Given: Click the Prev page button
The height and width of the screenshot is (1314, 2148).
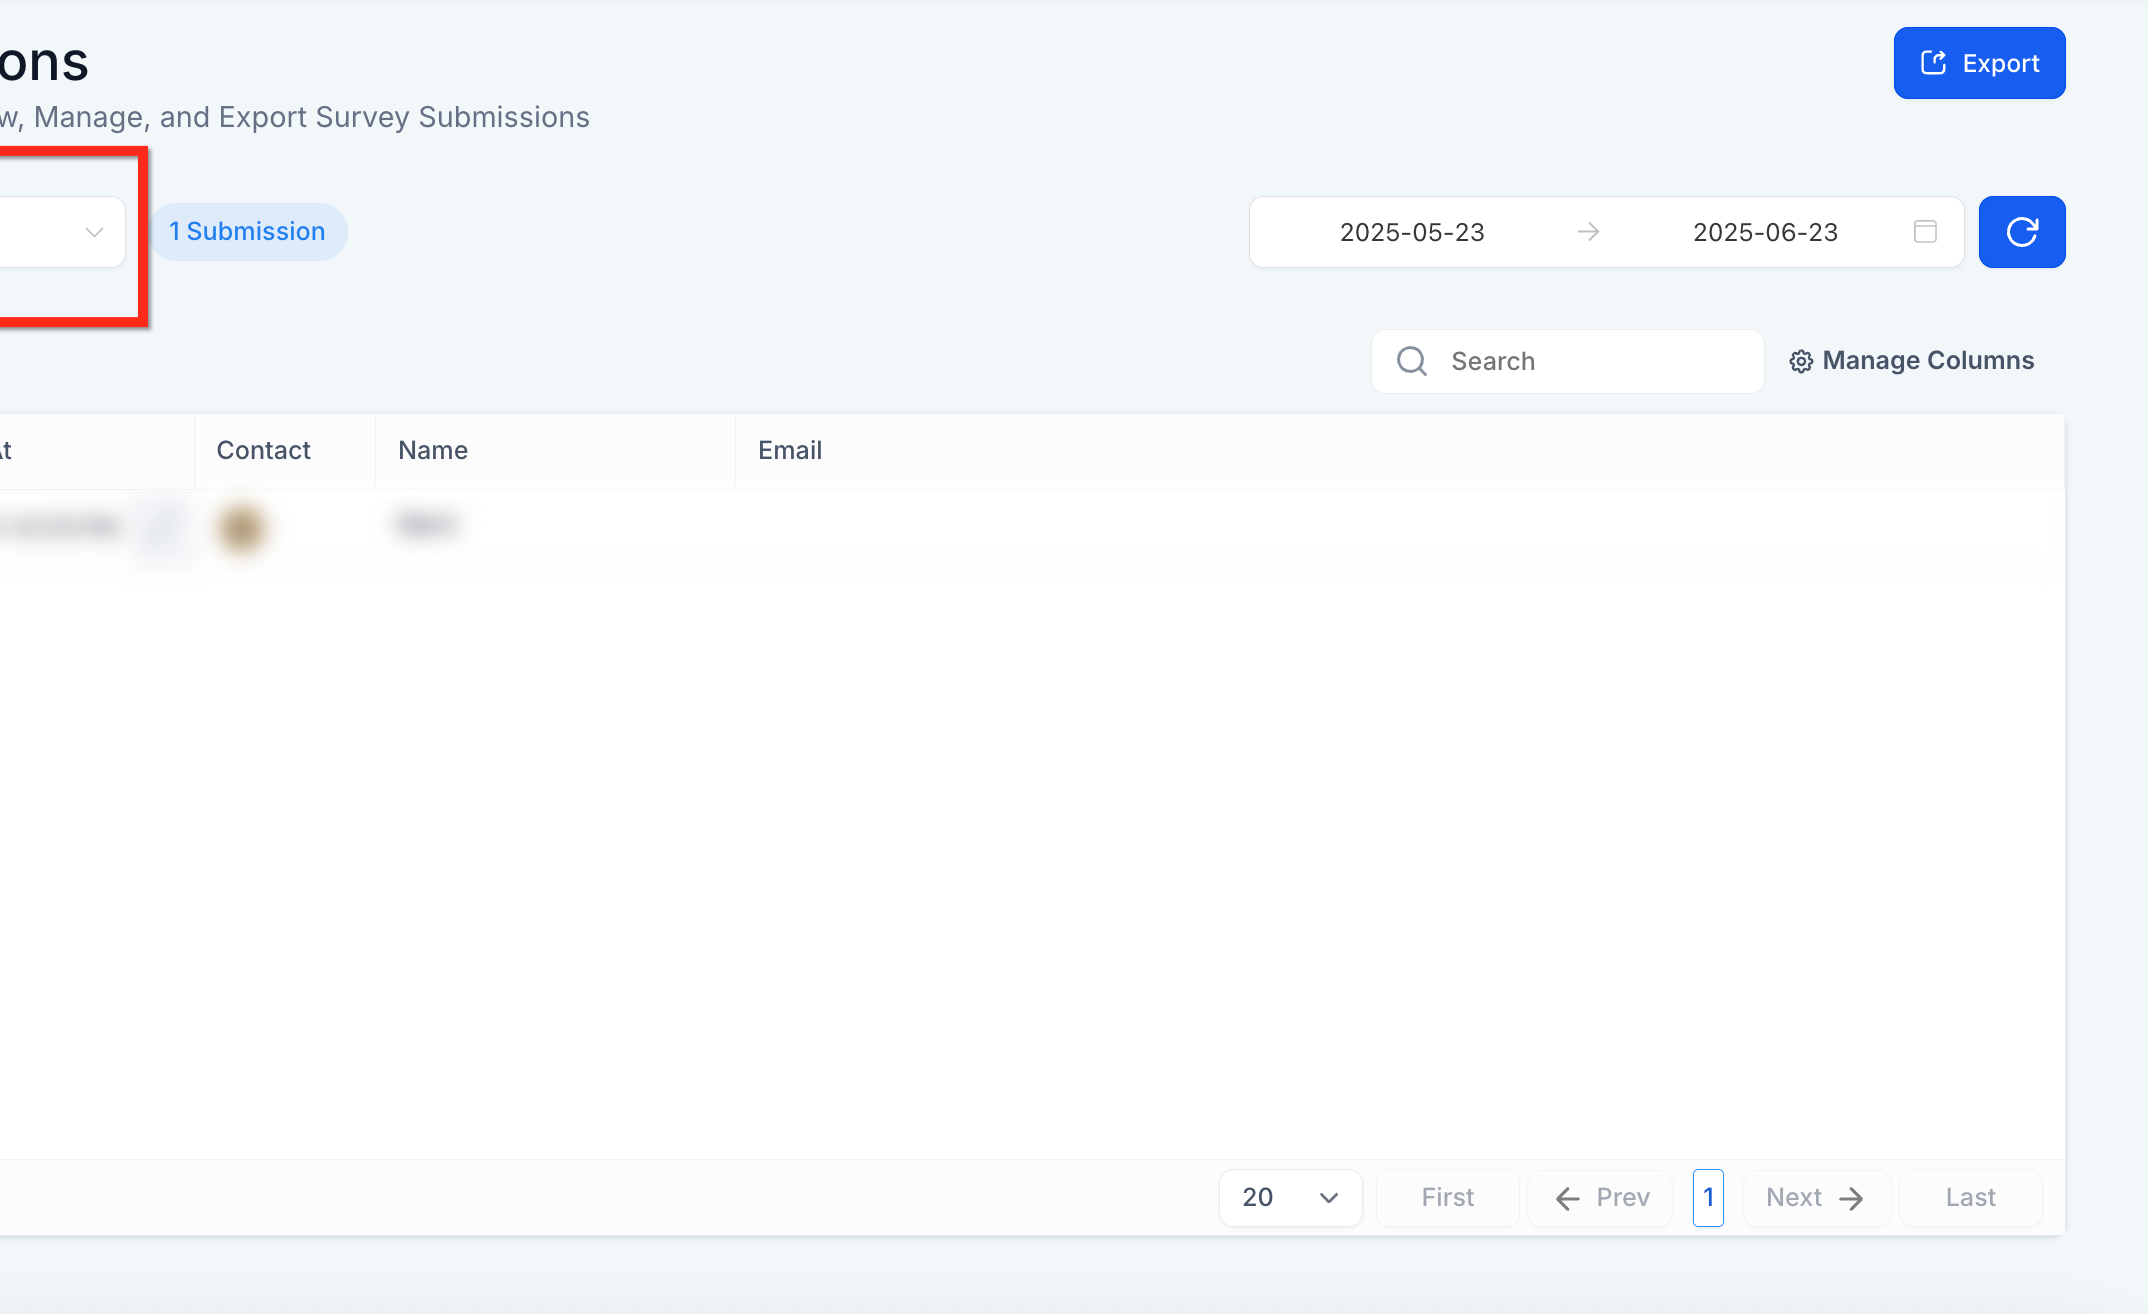Looking at the screenshot, I should click(x=1601, y=1197).
